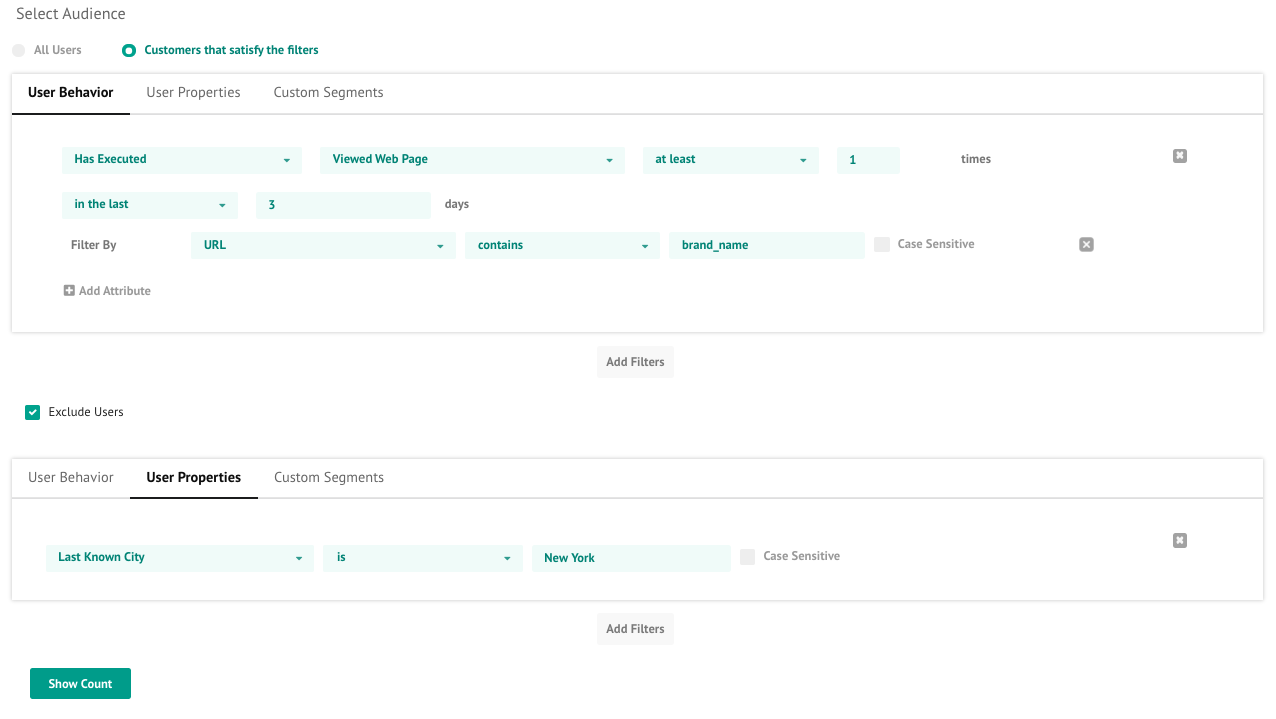Click the brand_name value field
This screenshot has height=719, width=1276.
pos(767,245)
